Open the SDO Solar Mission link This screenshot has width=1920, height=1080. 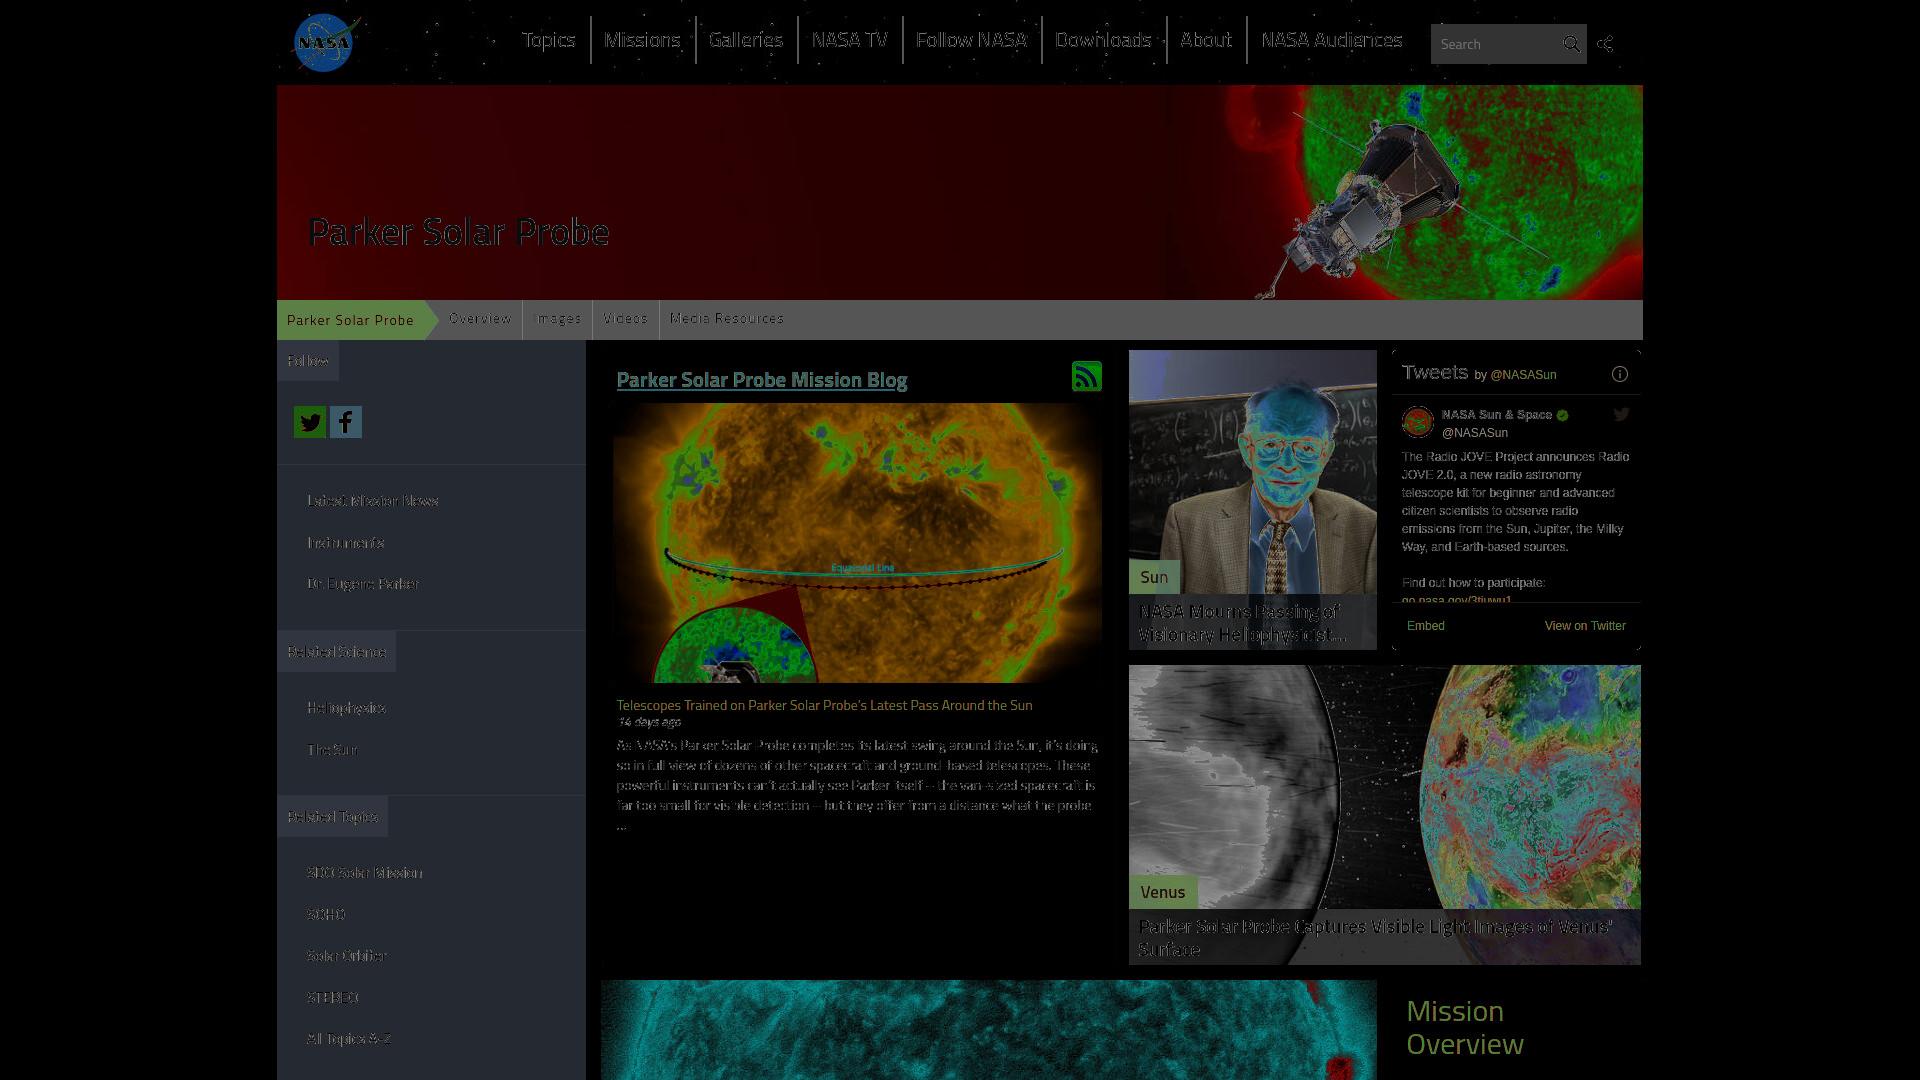(365, 873)
